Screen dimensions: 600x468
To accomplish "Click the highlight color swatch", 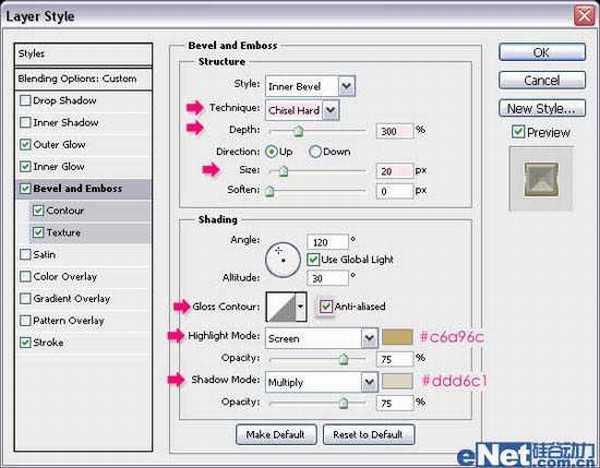I will click(399, 338).
